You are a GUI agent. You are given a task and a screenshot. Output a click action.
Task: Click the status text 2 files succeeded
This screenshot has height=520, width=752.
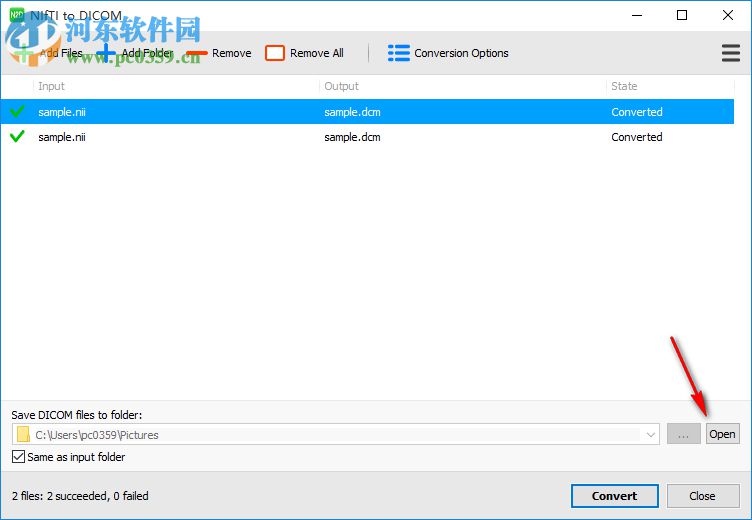click(80, 496)
